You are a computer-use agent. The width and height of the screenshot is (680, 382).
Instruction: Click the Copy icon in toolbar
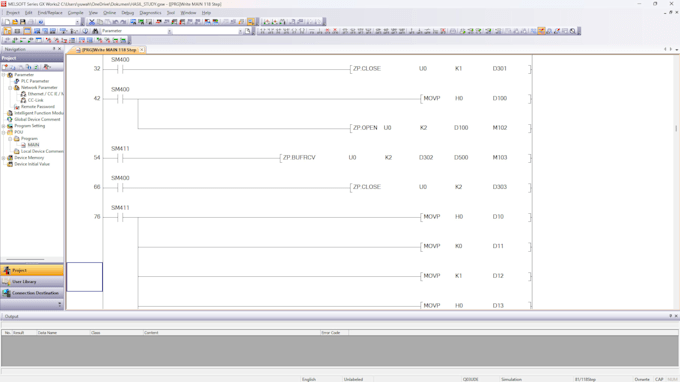[x=99, y=22]
